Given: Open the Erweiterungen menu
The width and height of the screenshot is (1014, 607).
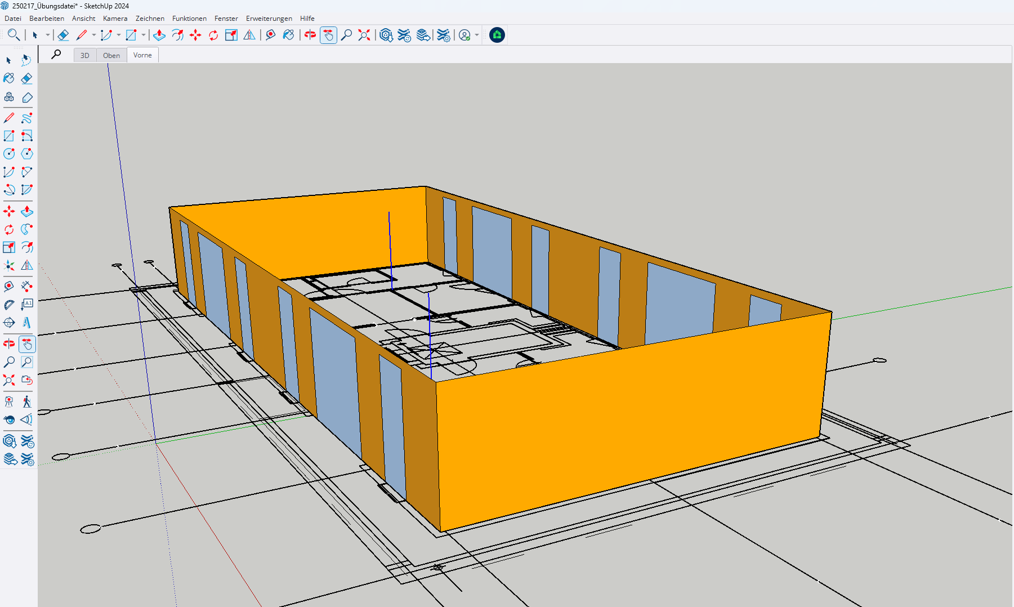Looking at the screenshot, I should pos(269,18).
